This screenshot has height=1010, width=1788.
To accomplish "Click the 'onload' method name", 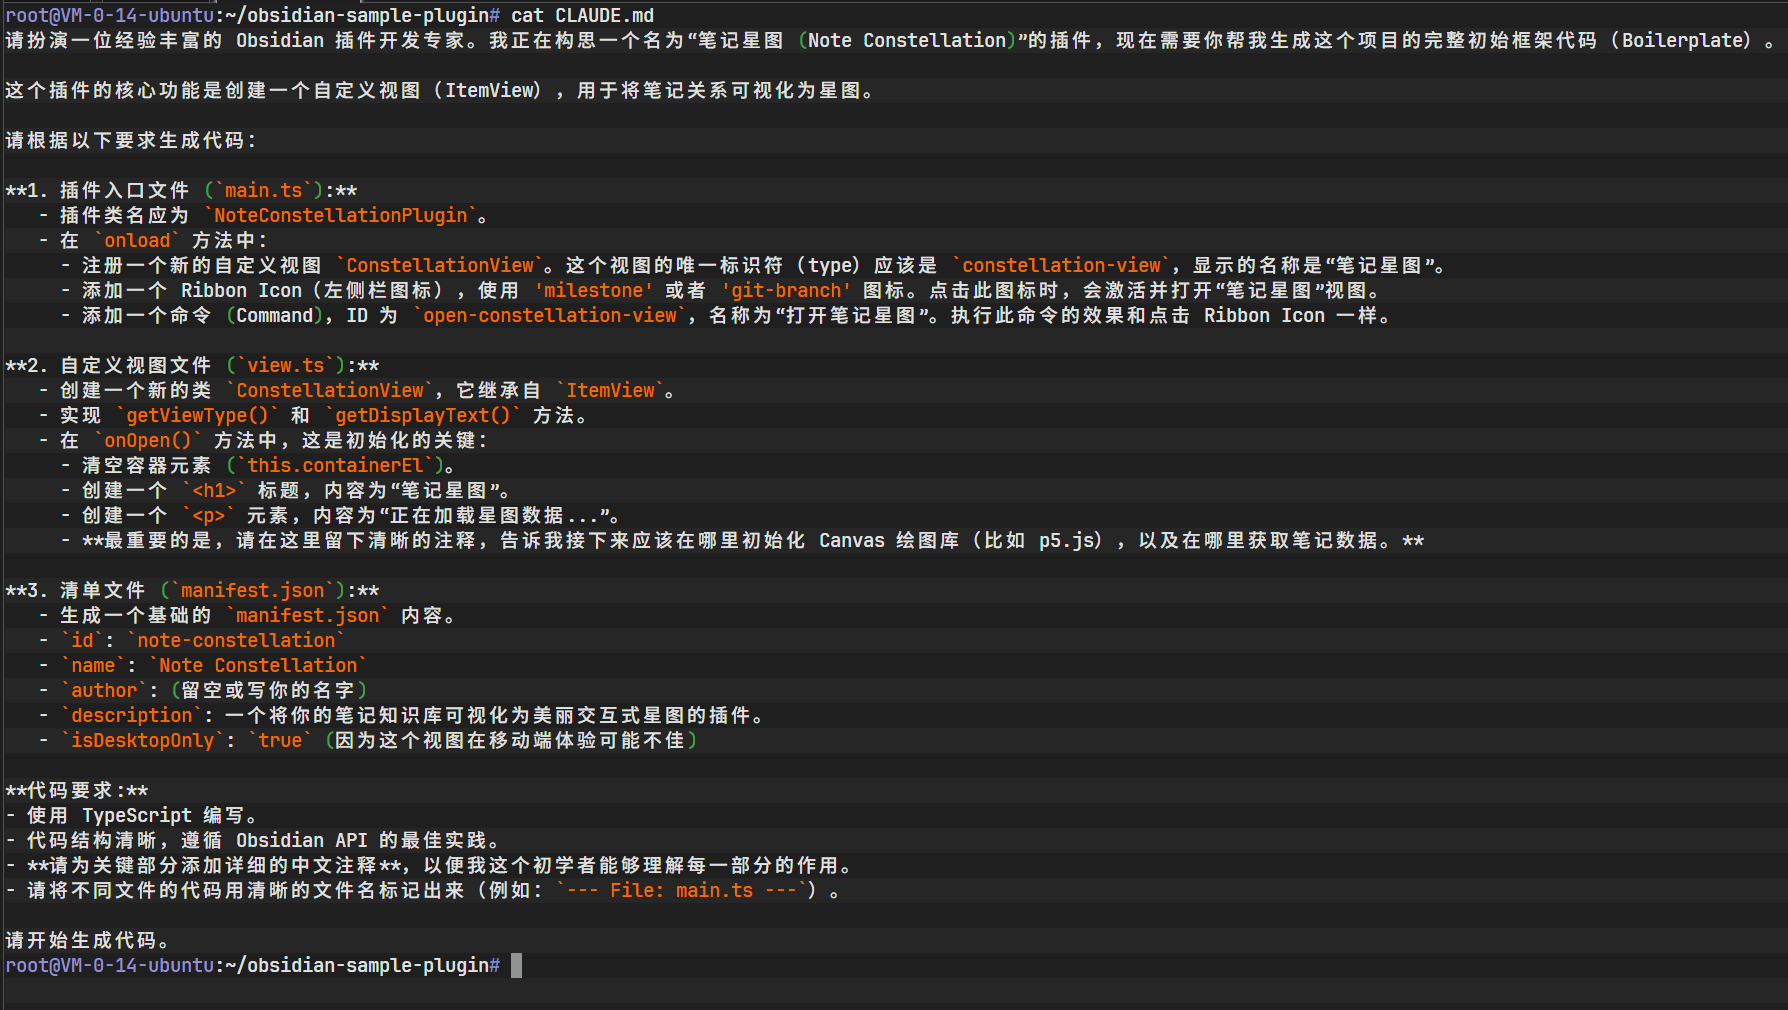I will pyautogui.click(x=137, y=240).
